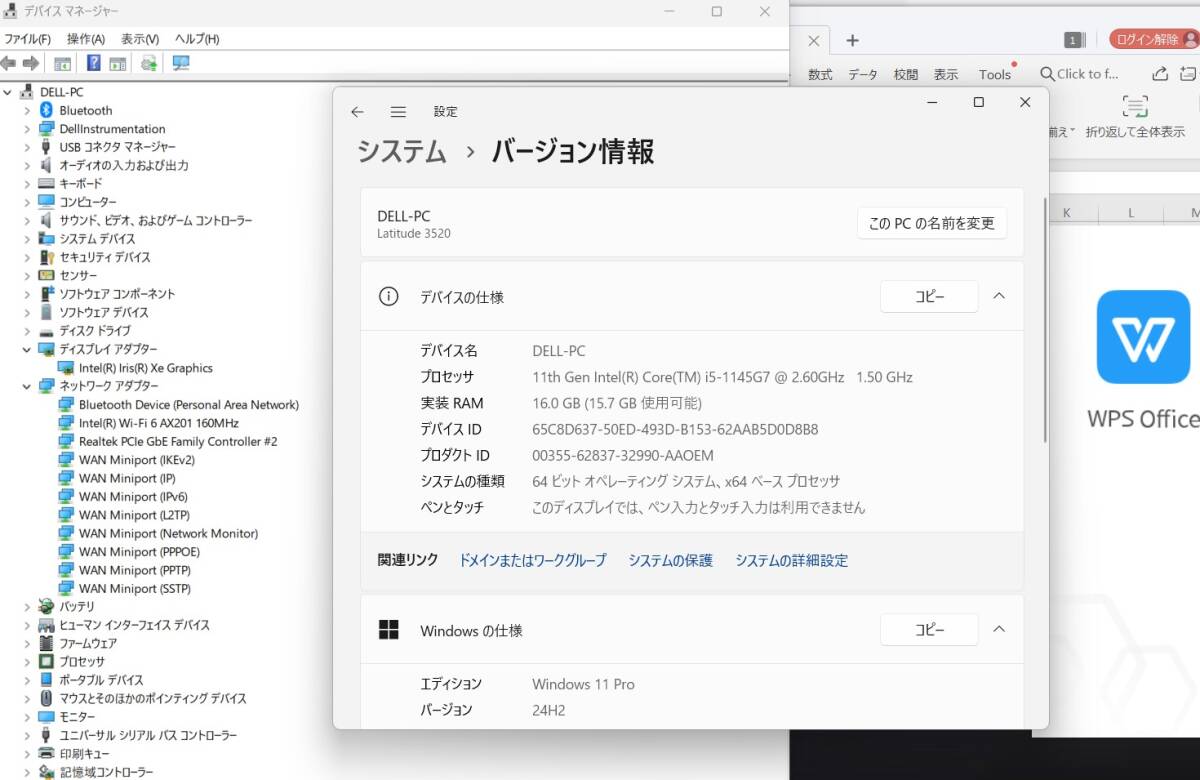
Task: Click the info icon beside デバイスの仕様
Action: click(388, 296)
